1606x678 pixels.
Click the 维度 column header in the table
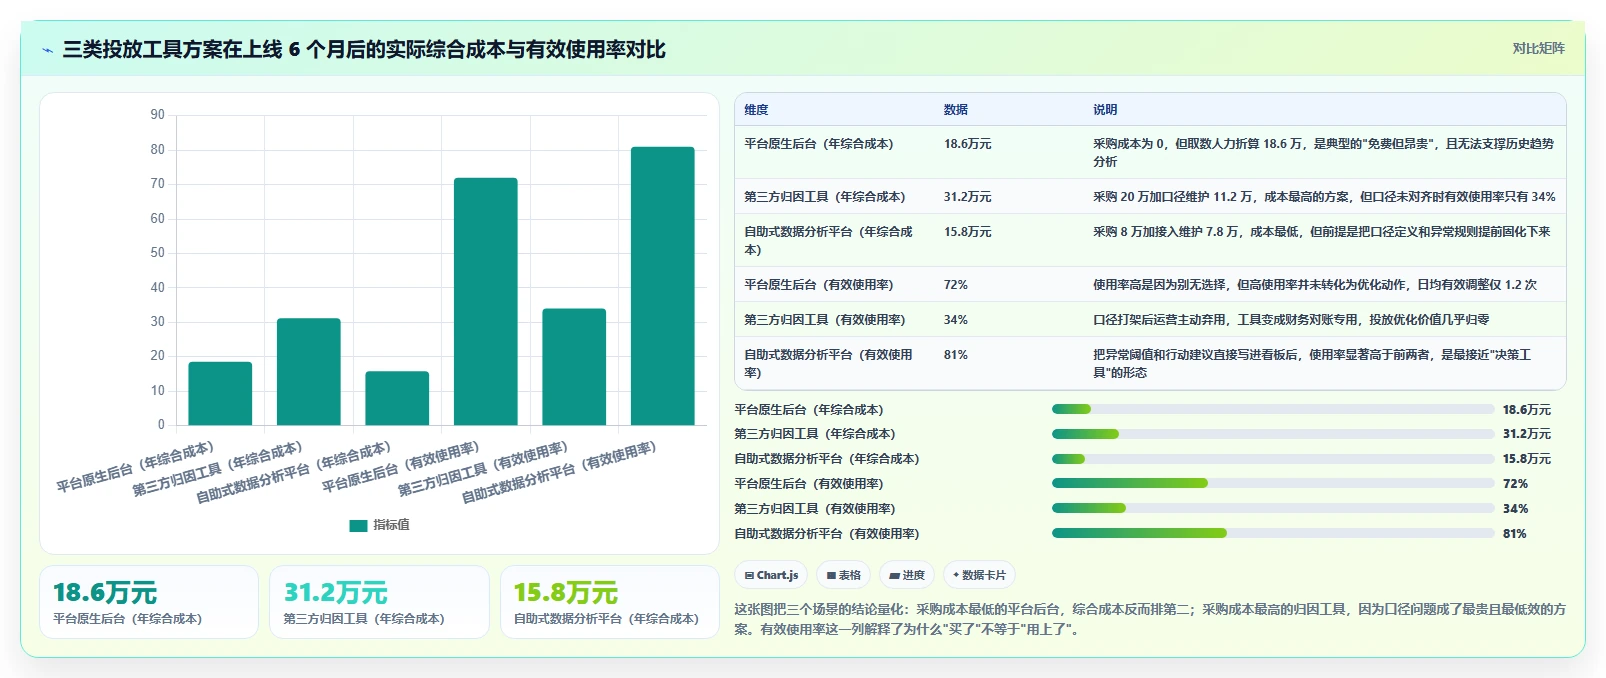tap(756, 110)
